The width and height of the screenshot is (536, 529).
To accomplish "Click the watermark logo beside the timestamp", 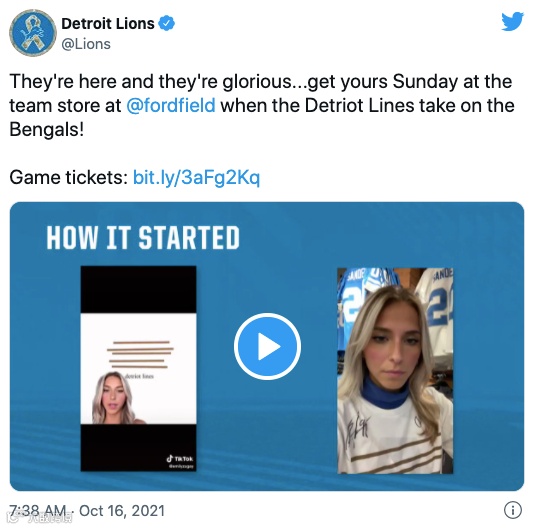I will [40, 518].
